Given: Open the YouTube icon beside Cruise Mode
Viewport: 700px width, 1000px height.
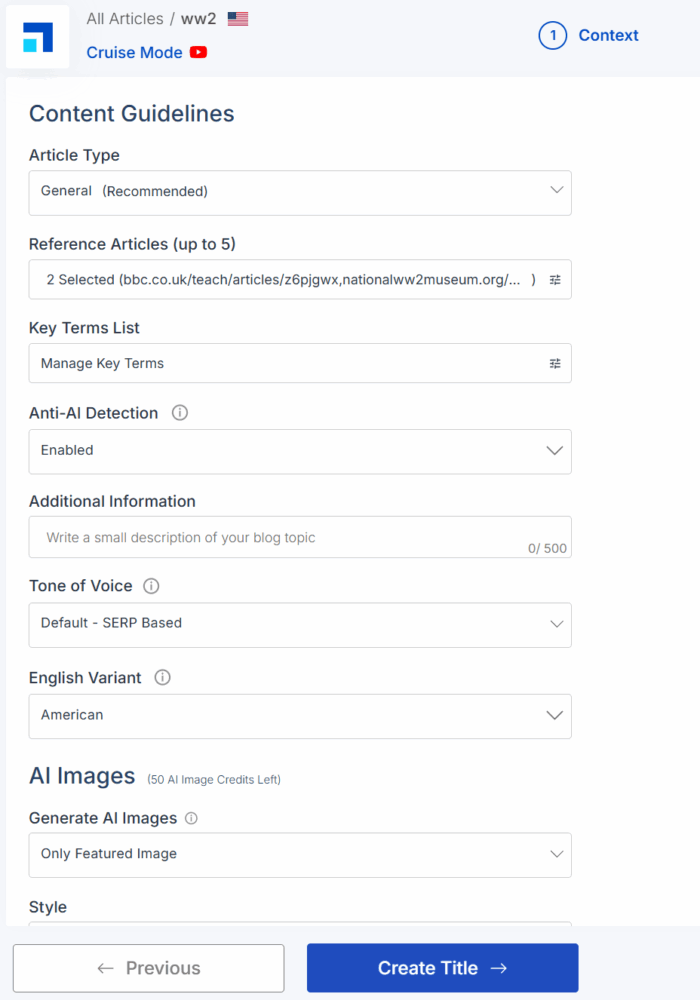Looking at the screenshot, I should click(198, 53).
